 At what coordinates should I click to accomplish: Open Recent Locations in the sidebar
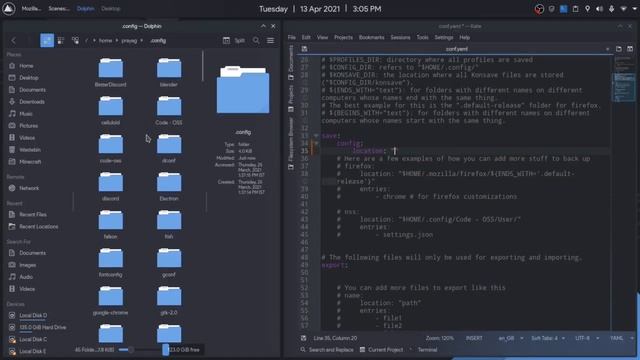point(38,227)
